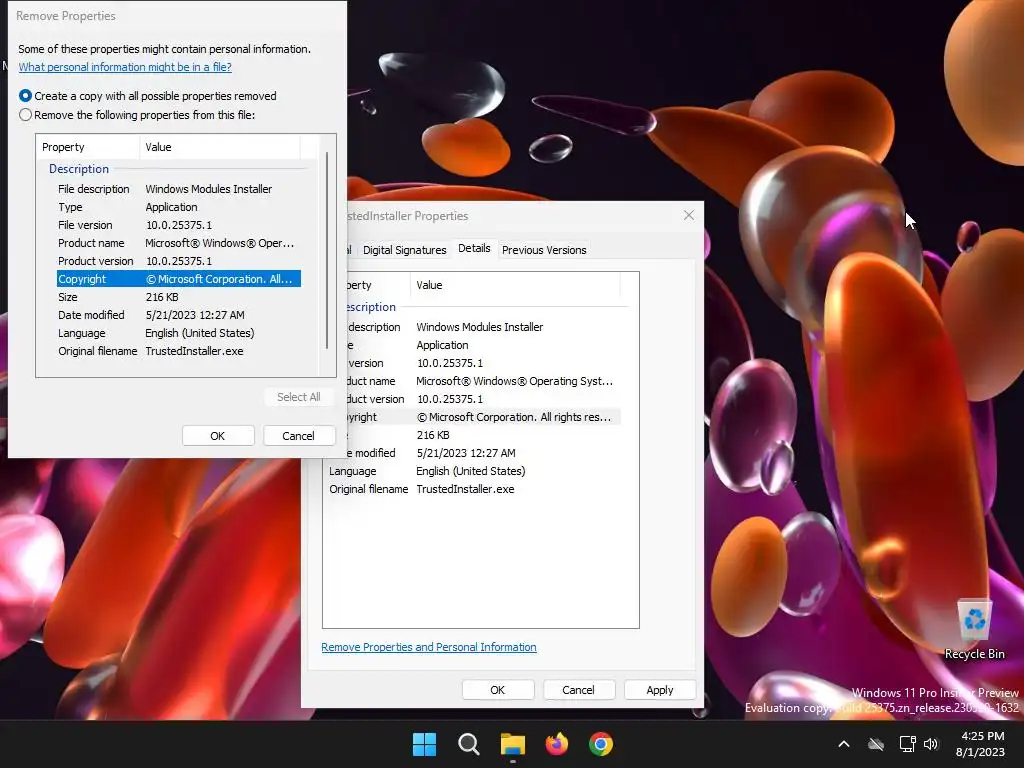
Task: Click the Value column header in Properties window
Action: (515, 285)
